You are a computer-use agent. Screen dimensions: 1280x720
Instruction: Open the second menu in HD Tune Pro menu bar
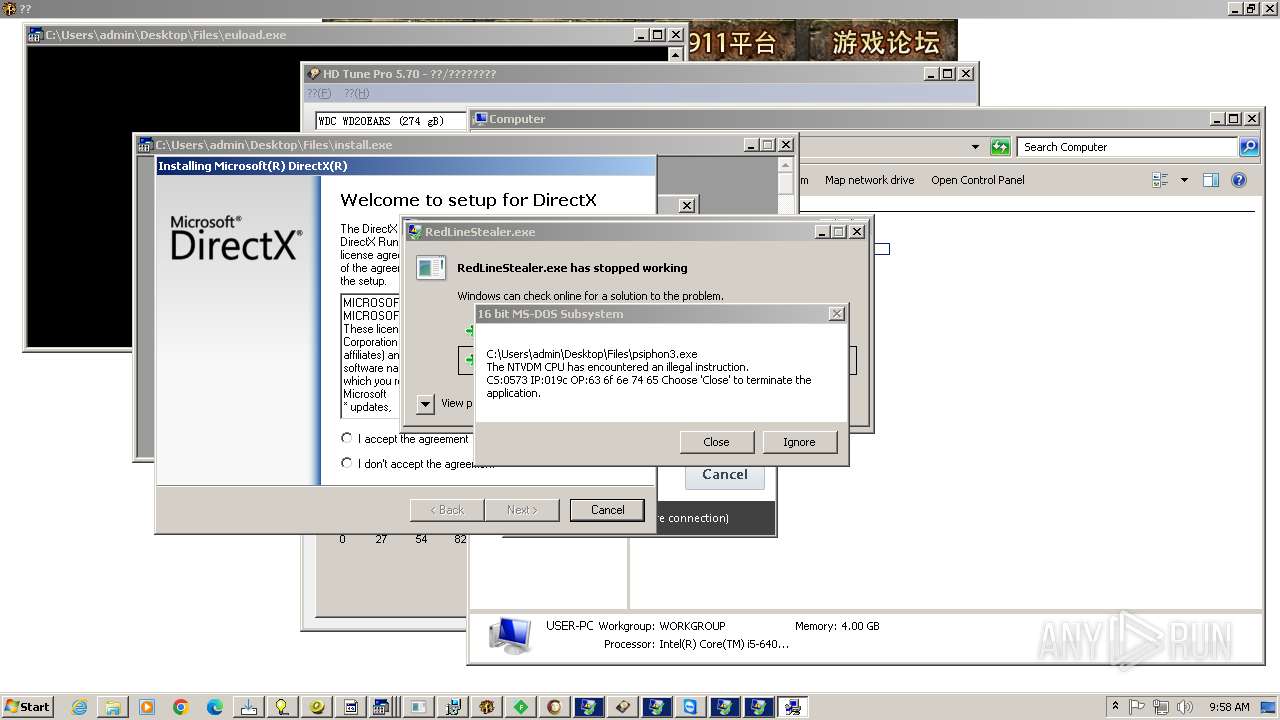(x=356, y=93)
